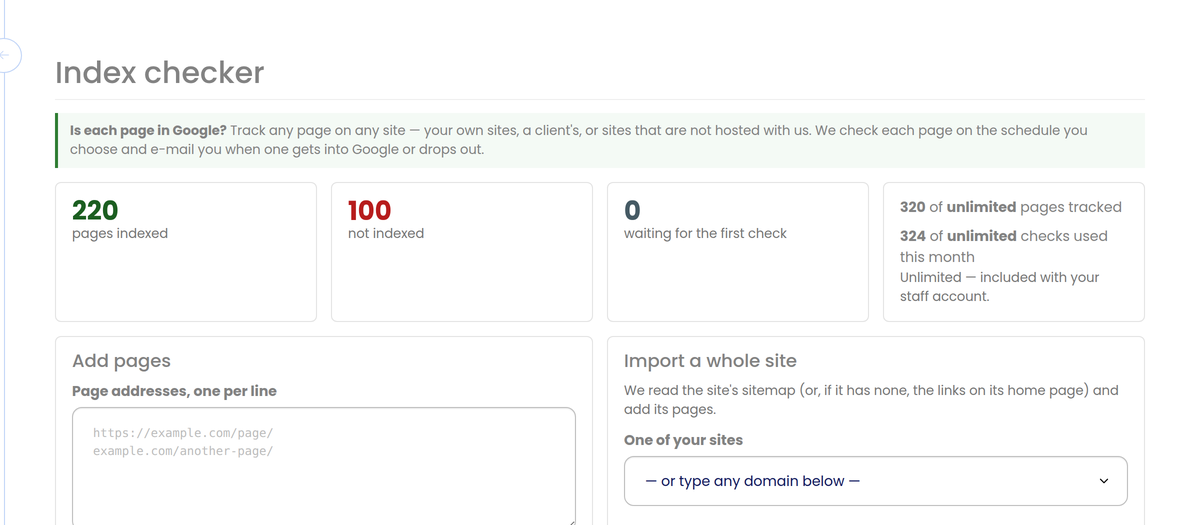The image size is (1195, 525).
Task: Open the 'One of your sites' dropdown
Action: coord(876,481)
